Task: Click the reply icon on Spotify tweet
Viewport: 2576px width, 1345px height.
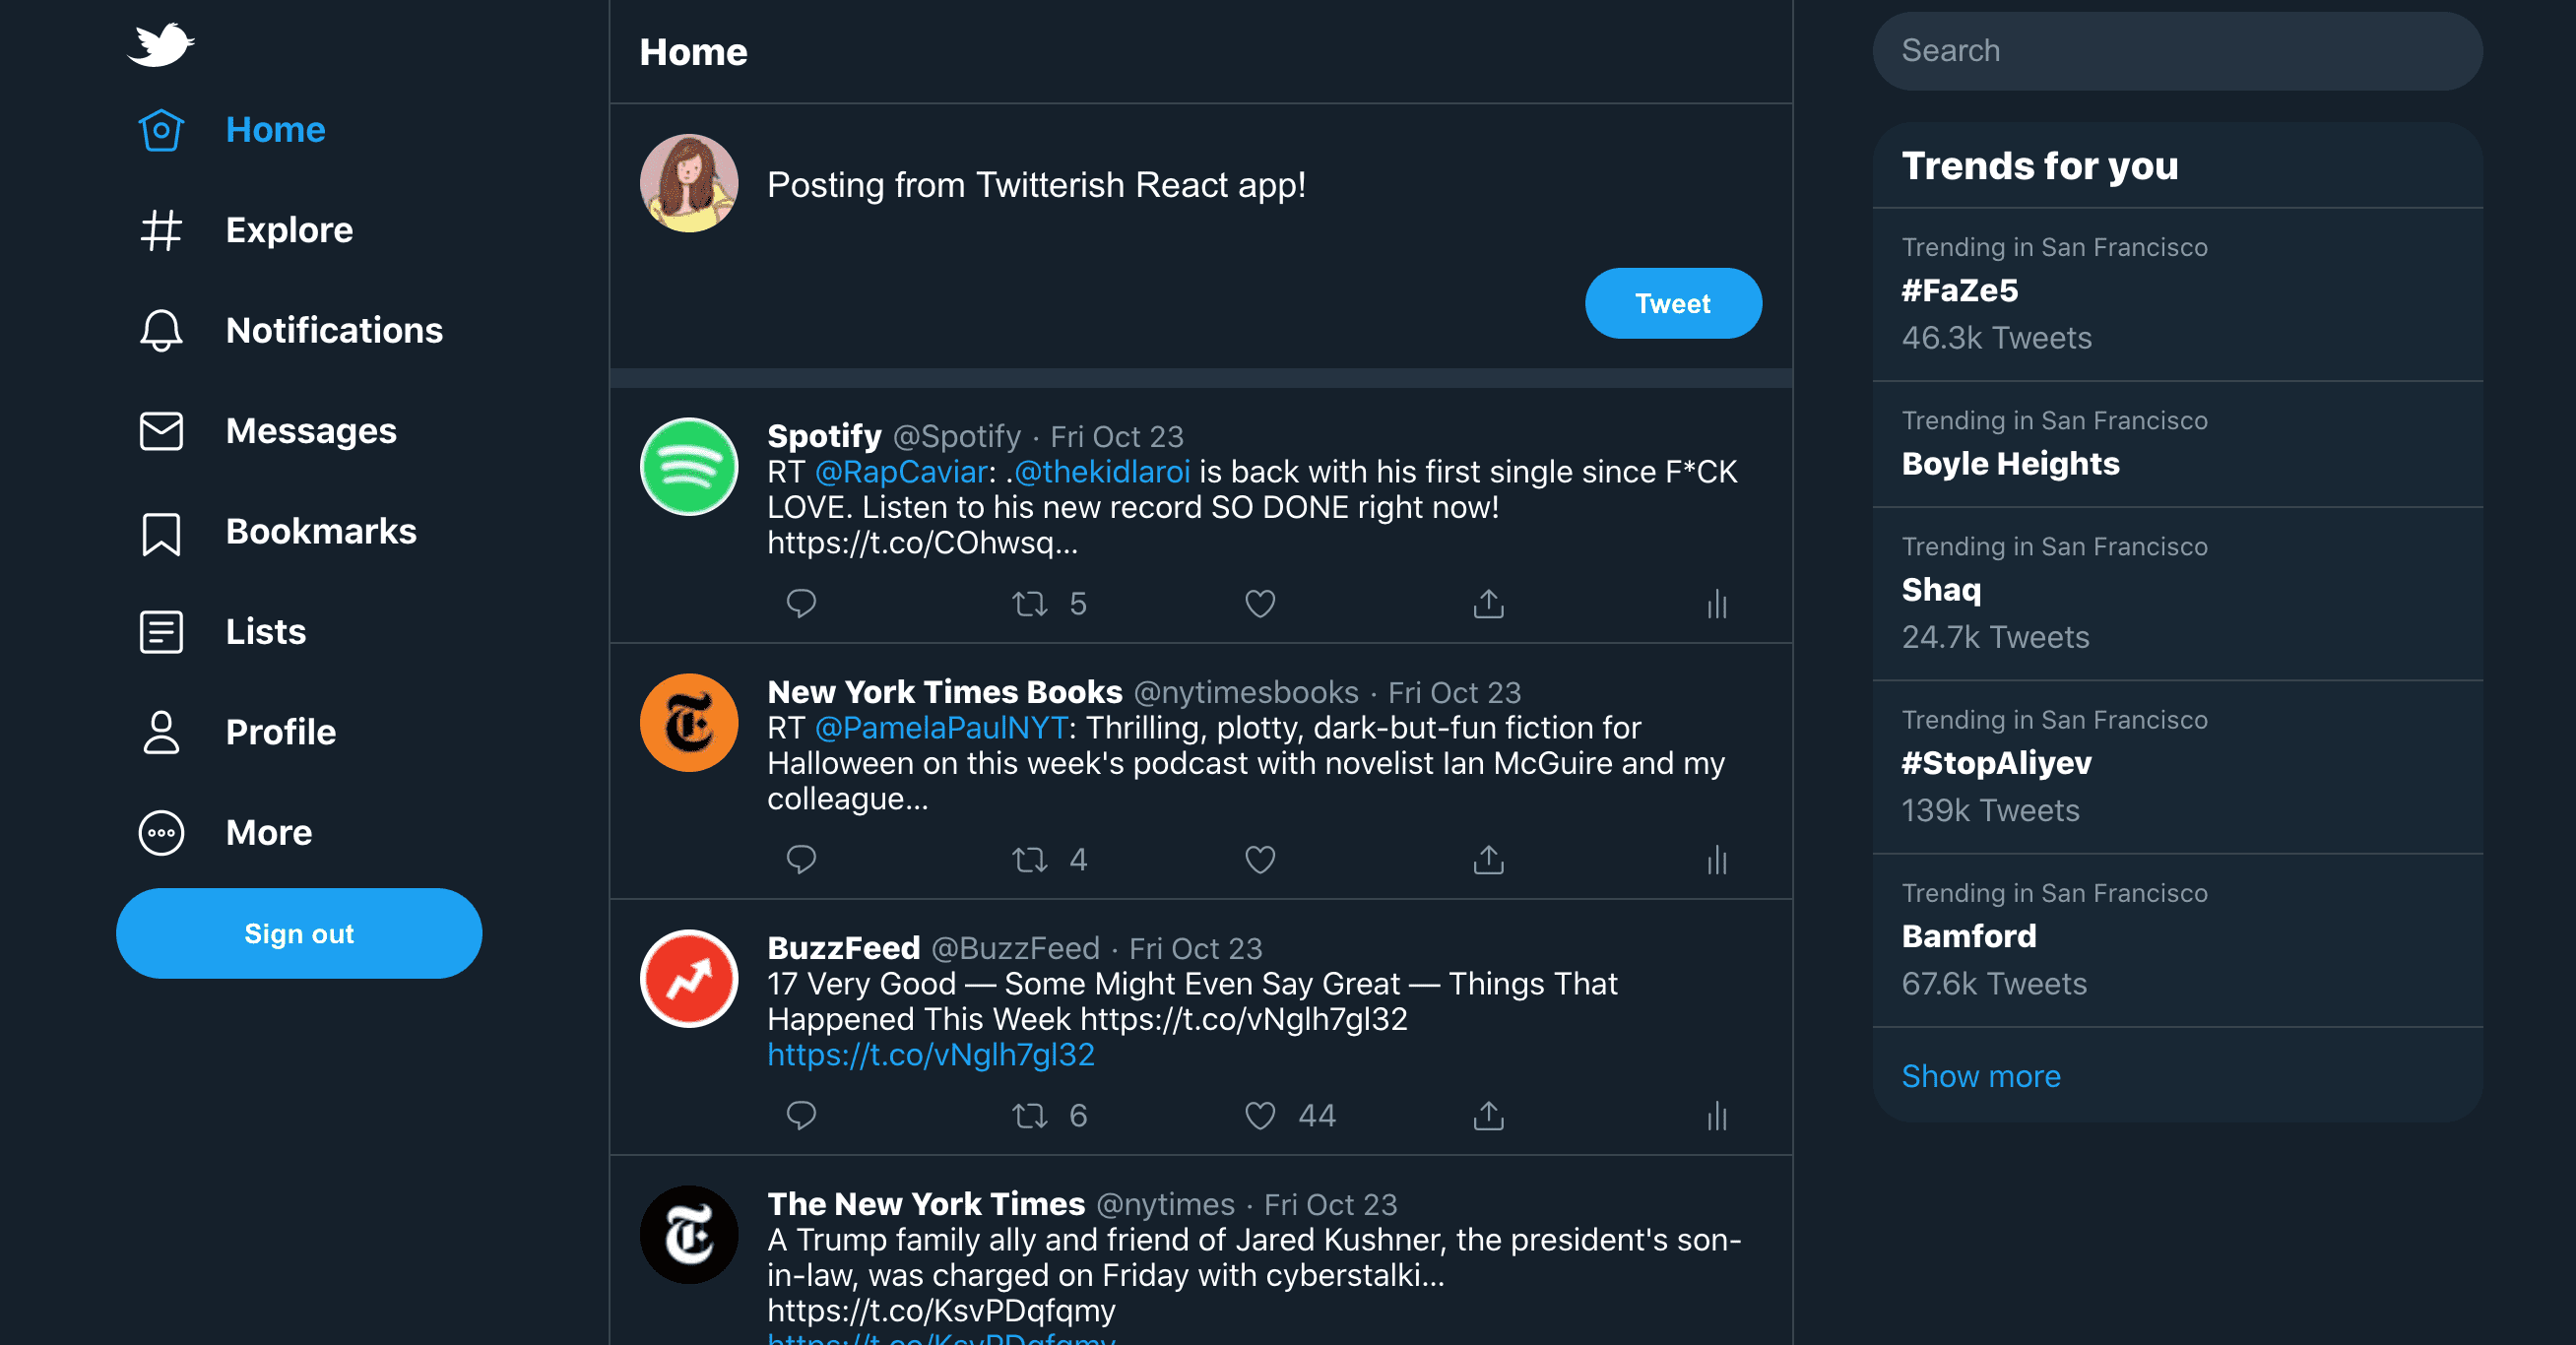Action: (x=801, y=603)
